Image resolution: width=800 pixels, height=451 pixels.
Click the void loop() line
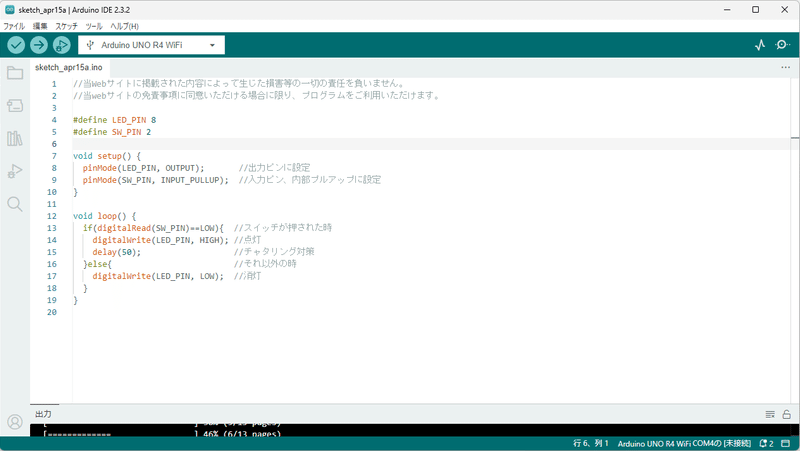(x=105, y=216)
